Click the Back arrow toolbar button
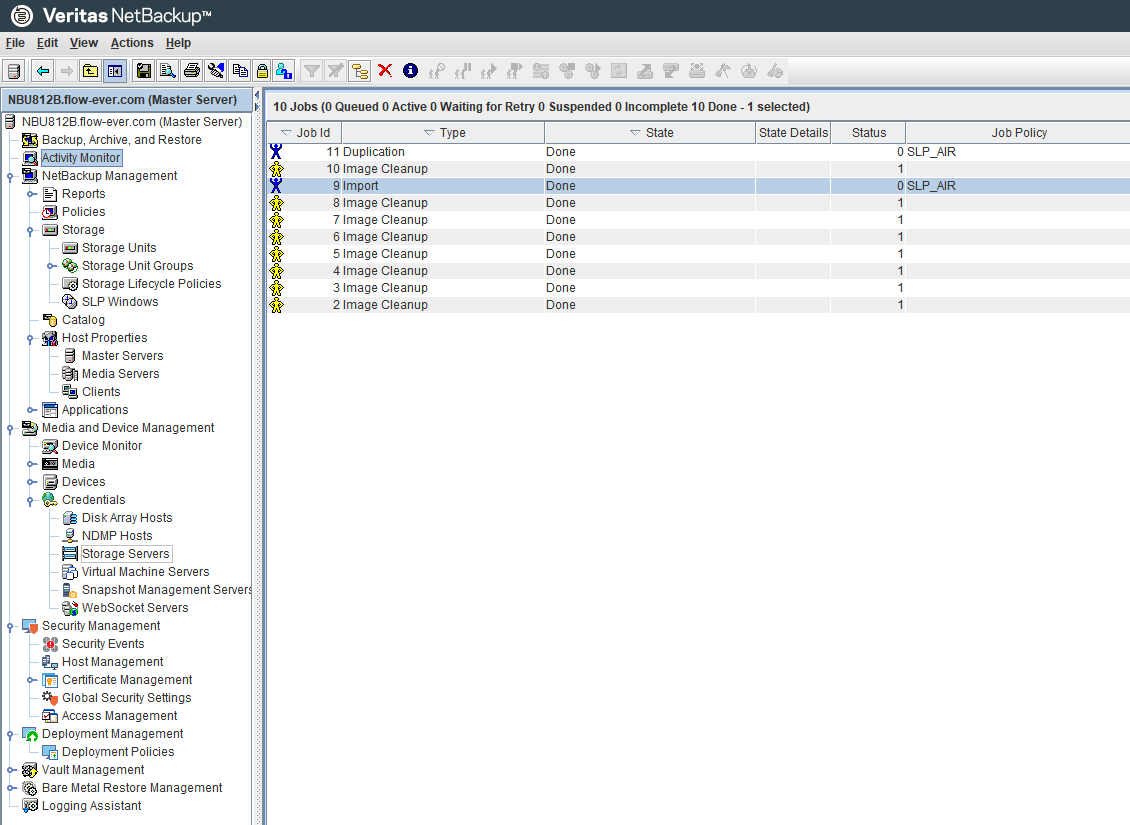Viewport: 1130px width, 825px height. pyautogui.click(x=43, y=71)
